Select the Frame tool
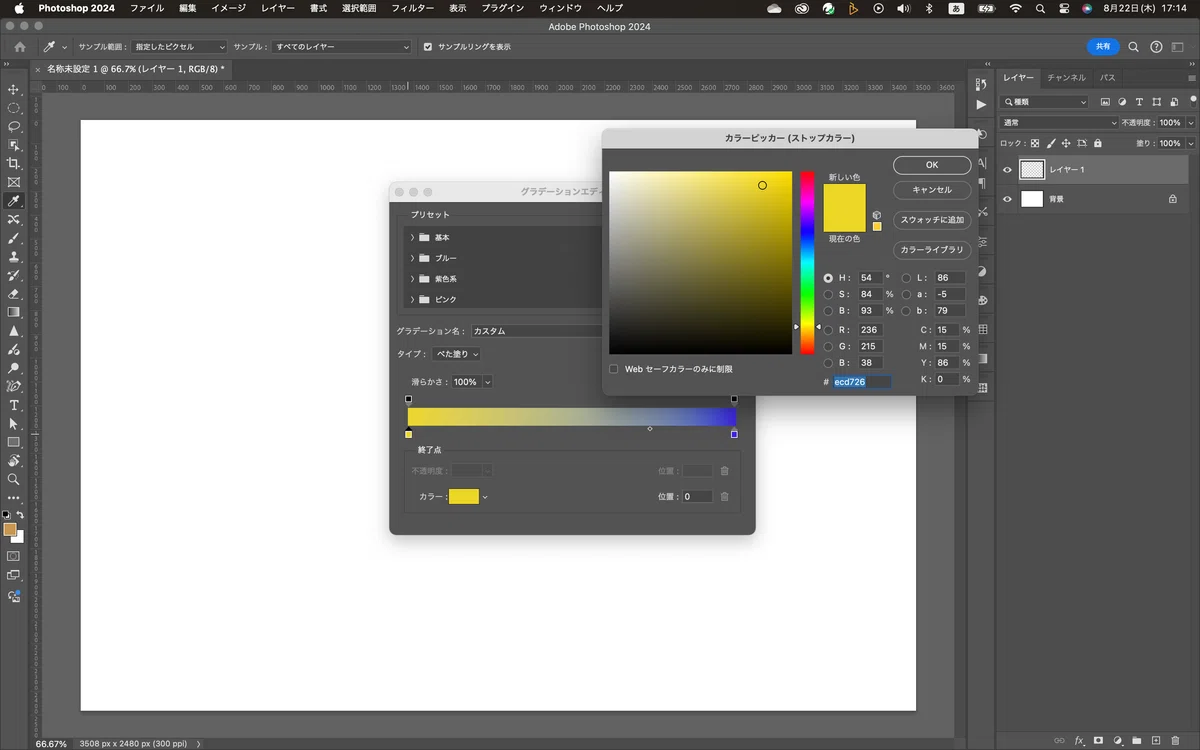1200x750 pixels. tap(14, 182)
